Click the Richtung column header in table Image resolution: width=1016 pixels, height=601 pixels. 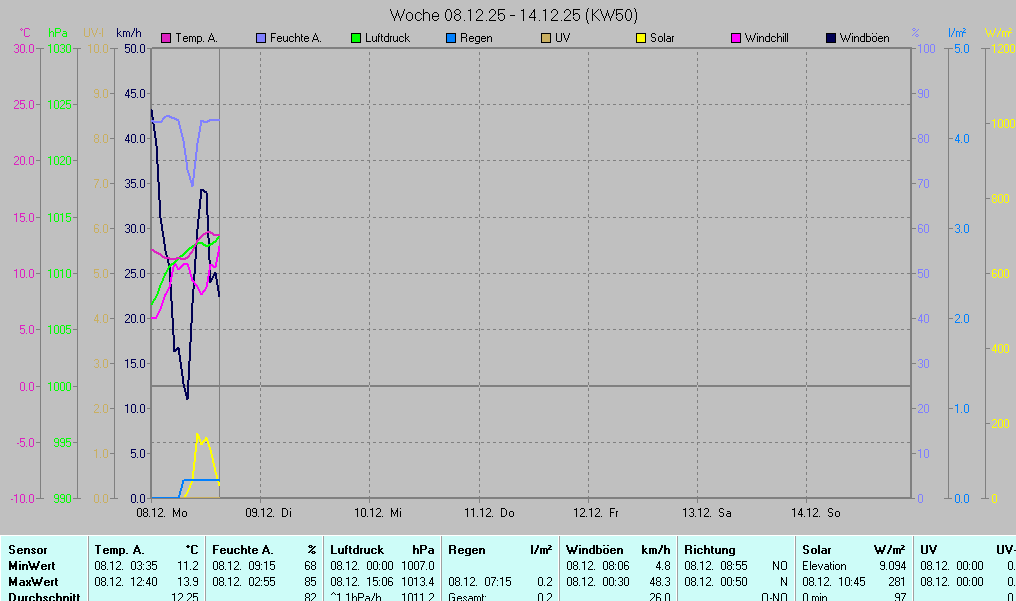[x=710, y=549]
